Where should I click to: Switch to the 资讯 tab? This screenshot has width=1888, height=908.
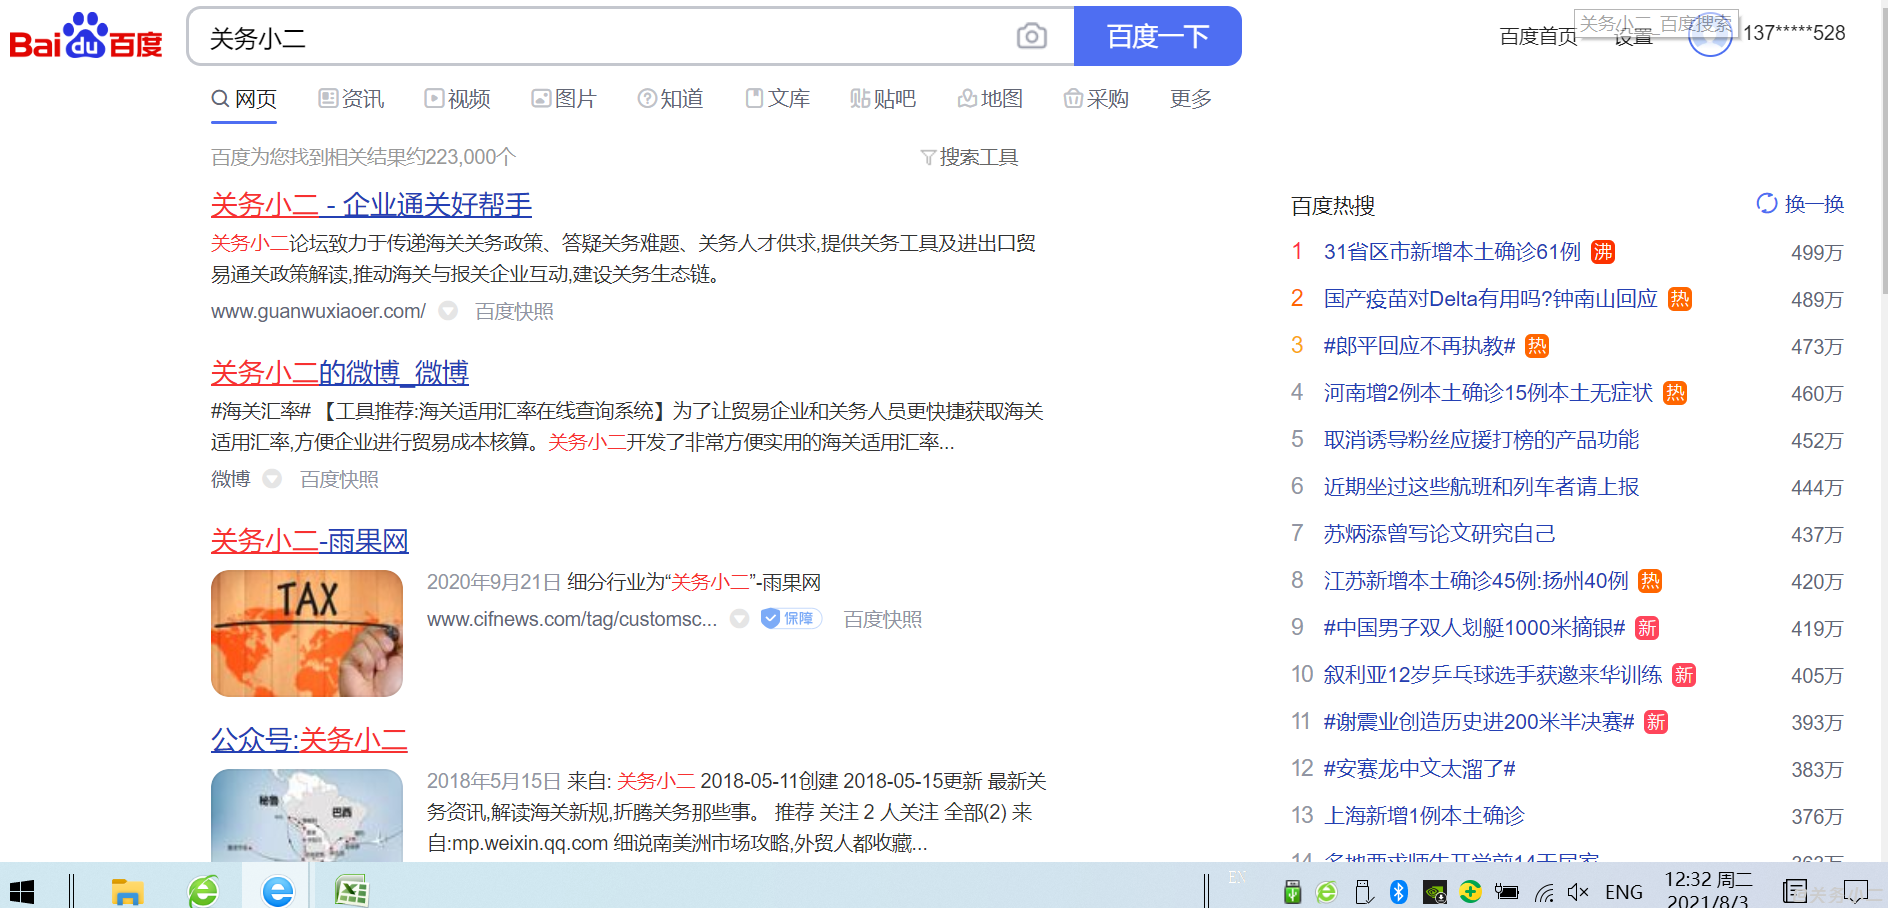pyautogui.click(x=351, y=99)
